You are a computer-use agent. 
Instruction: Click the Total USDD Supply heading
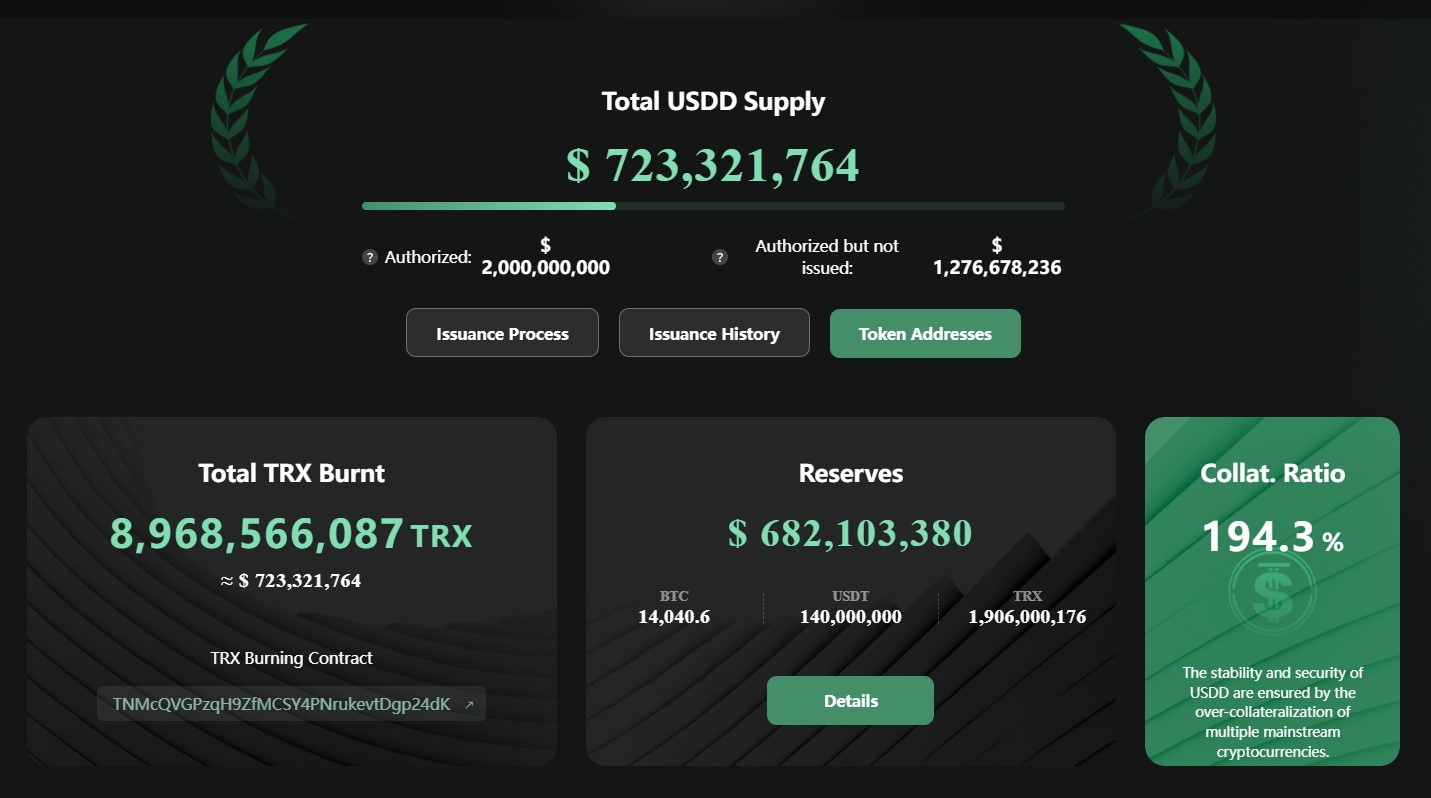(713, 101)
